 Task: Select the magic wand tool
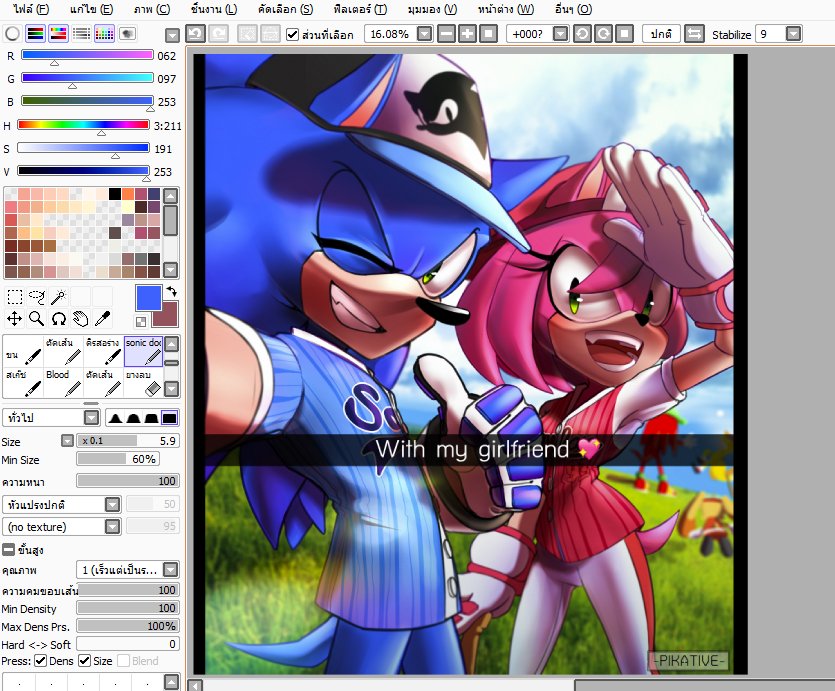pyautogui.click(x=59, y=297)
